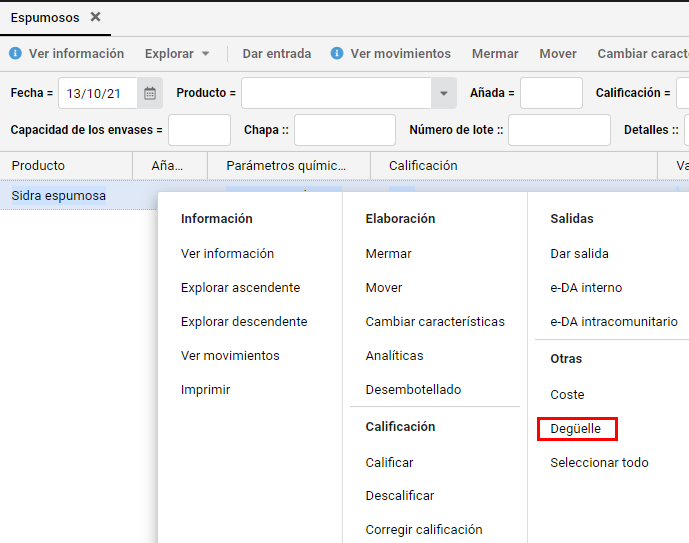
Task: Click Calificación column header
Action: tap(514, 166)
